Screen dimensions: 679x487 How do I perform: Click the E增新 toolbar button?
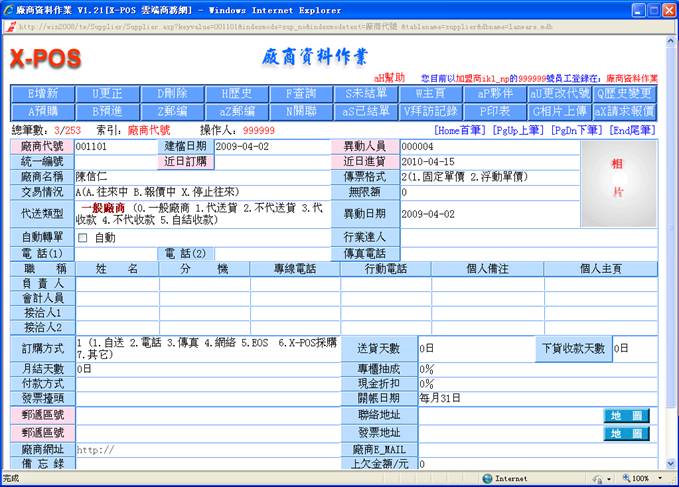click(x=43, y=93)
